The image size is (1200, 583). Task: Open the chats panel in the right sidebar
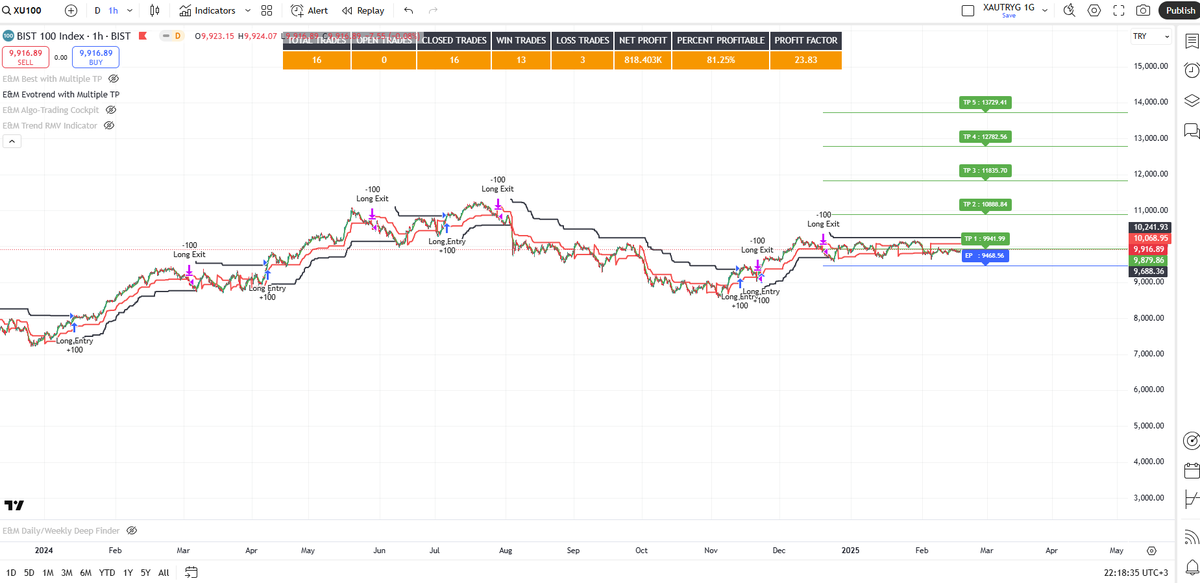pos(1191,130)
